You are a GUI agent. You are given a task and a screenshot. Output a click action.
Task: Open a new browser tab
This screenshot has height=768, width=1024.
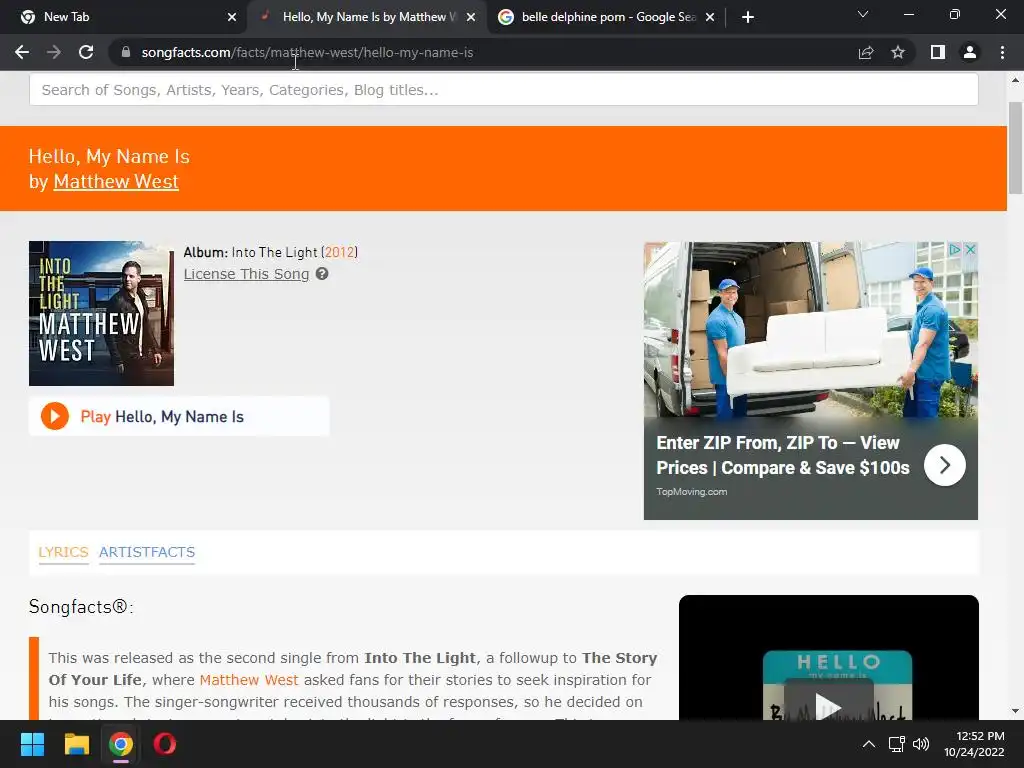coord(748,17)
